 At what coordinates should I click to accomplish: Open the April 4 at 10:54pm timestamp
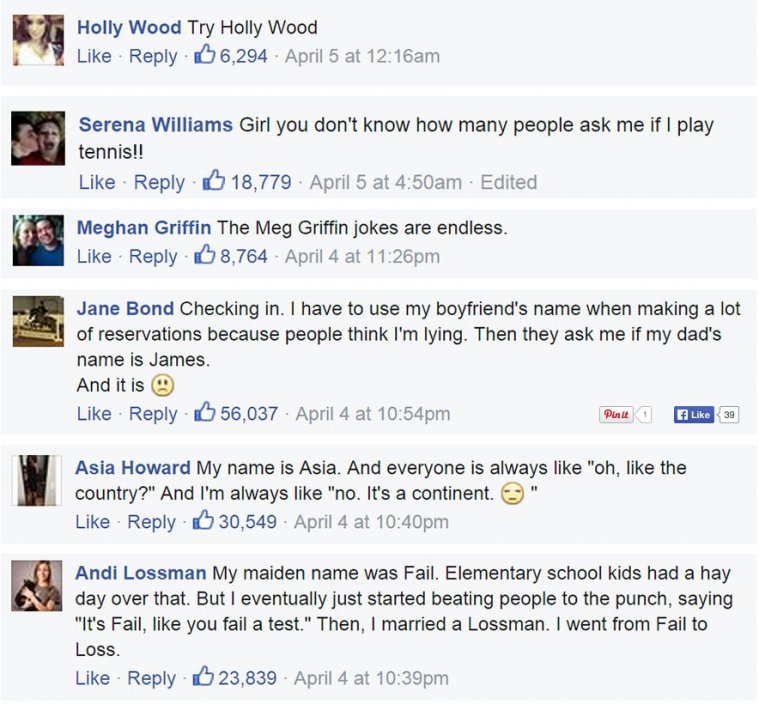tap(372, 413)
